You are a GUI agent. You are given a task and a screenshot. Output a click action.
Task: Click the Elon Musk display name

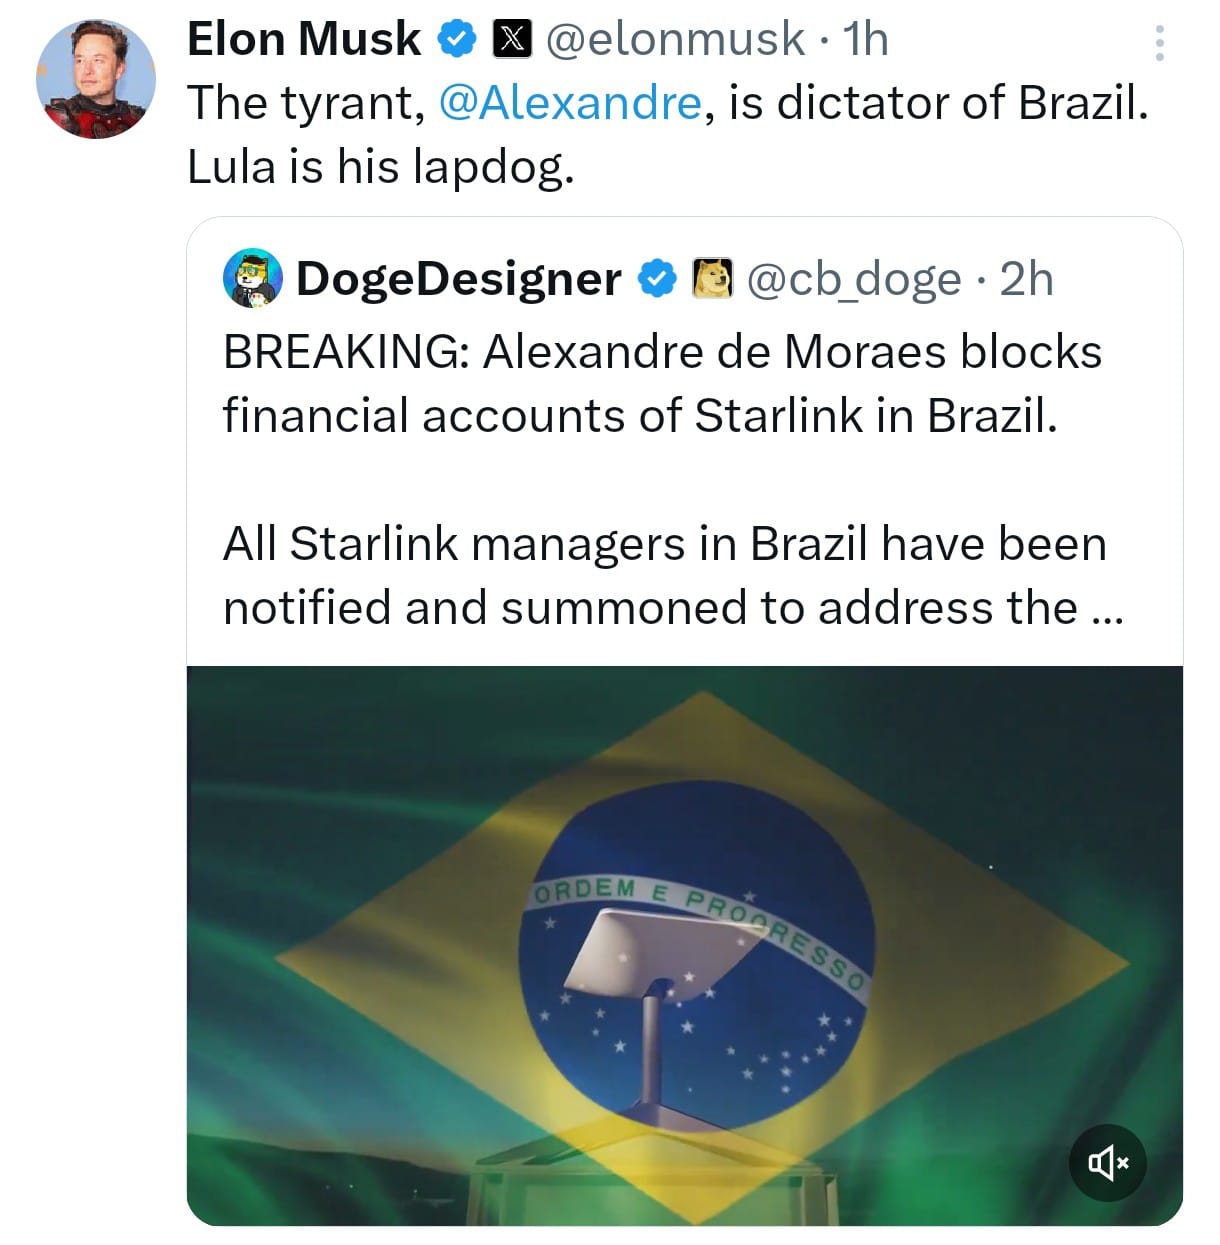coord(304,40)
